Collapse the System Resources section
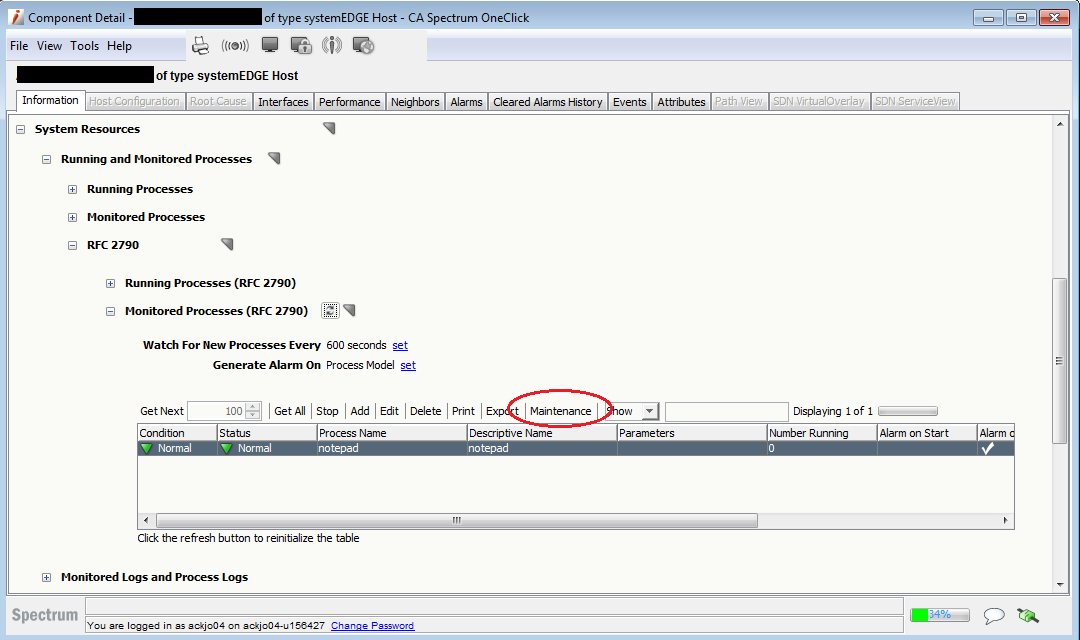The width and height of the screenshot is (1080, 640). click(x=21, y=130)
